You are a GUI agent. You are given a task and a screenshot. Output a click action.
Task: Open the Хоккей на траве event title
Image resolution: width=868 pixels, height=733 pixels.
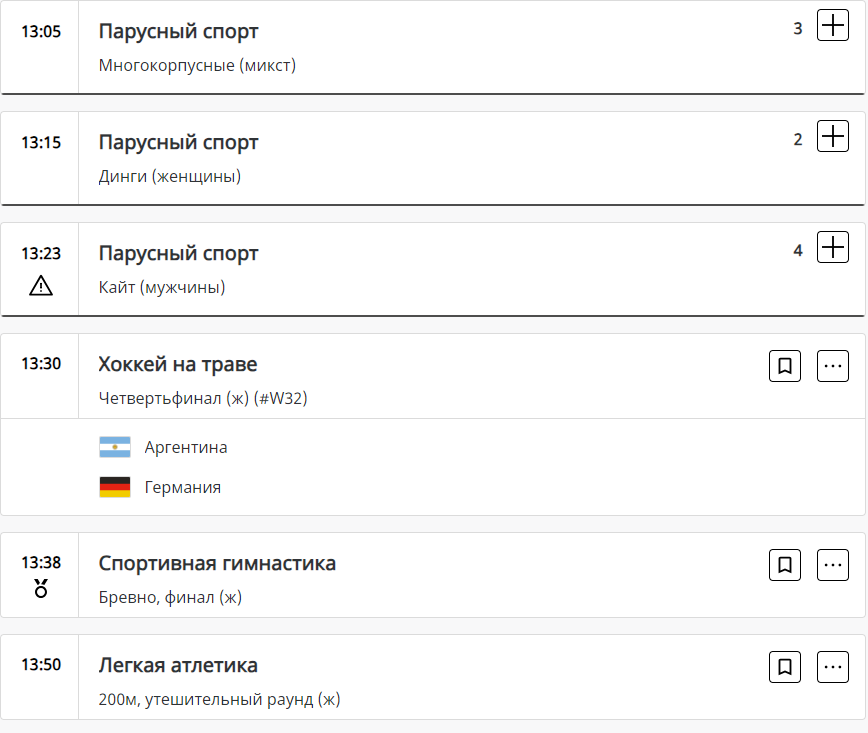pos(178,364)
